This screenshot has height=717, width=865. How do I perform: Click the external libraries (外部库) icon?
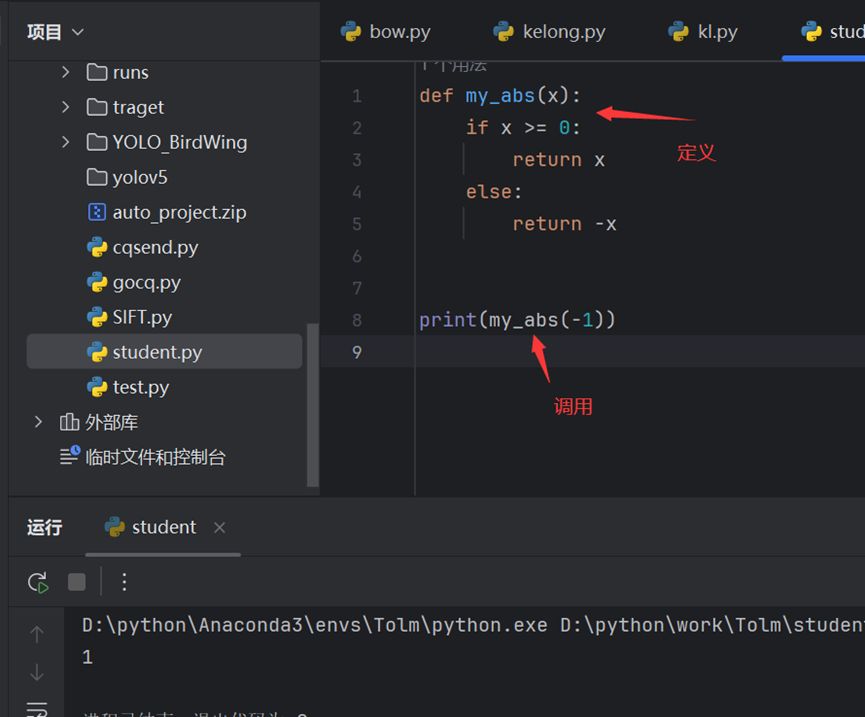70,422
